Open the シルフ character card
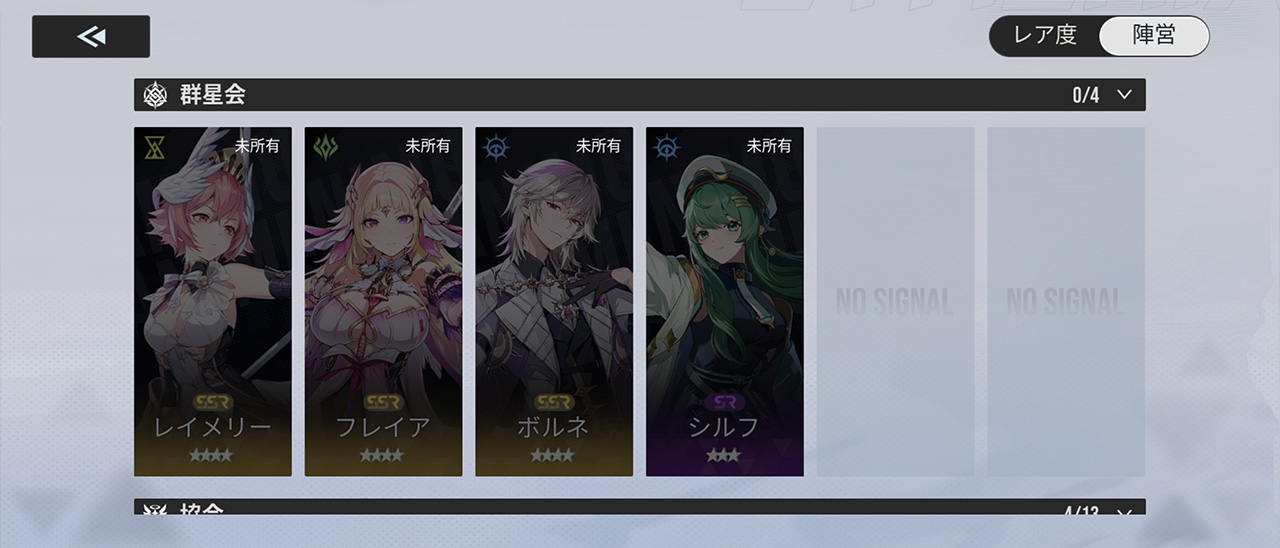Screen dimensions: 1280x548 [x=725, y=301]
